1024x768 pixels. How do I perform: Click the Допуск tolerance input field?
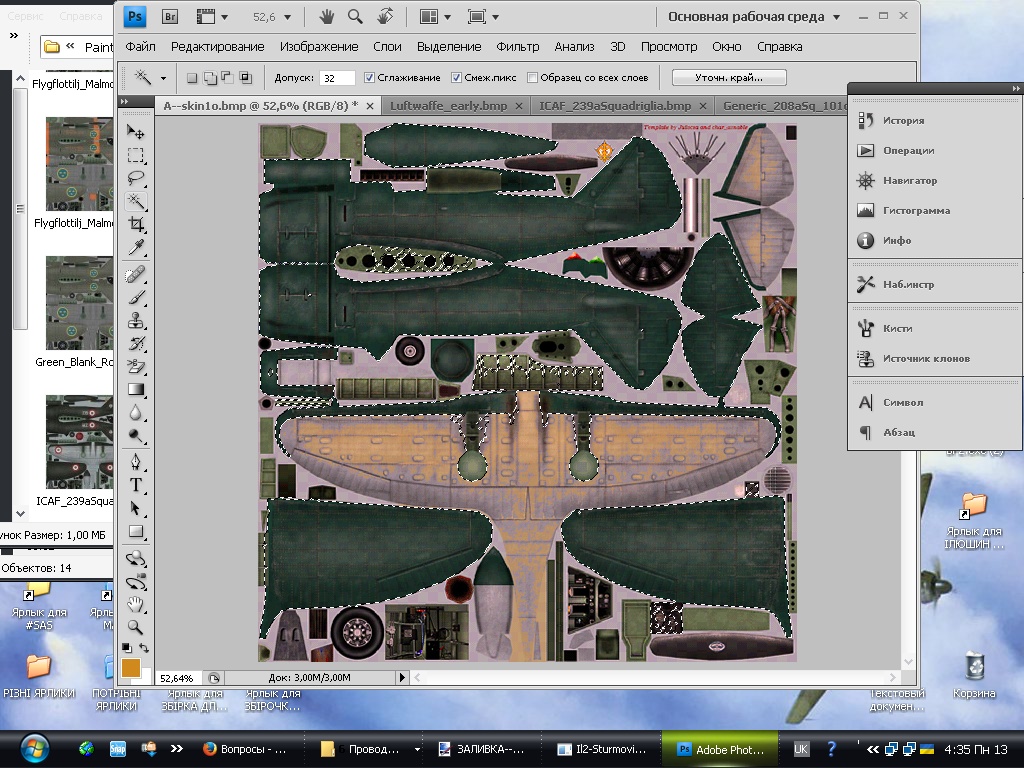click(x=337, y=78)
